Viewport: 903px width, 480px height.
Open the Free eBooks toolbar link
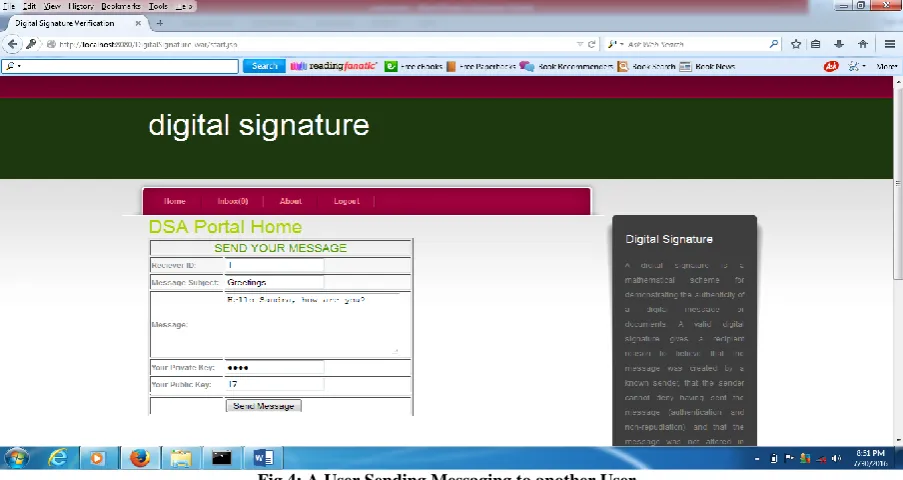click(x=414, y=66)
